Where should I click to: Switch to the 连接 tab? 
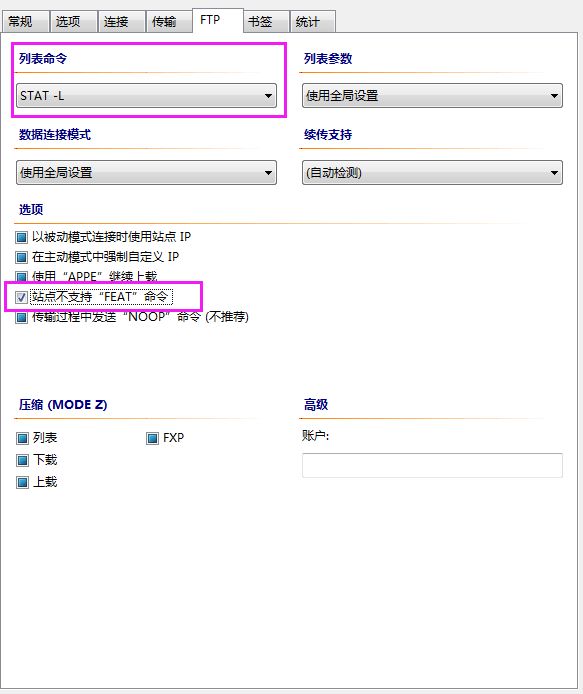point(121,22)
